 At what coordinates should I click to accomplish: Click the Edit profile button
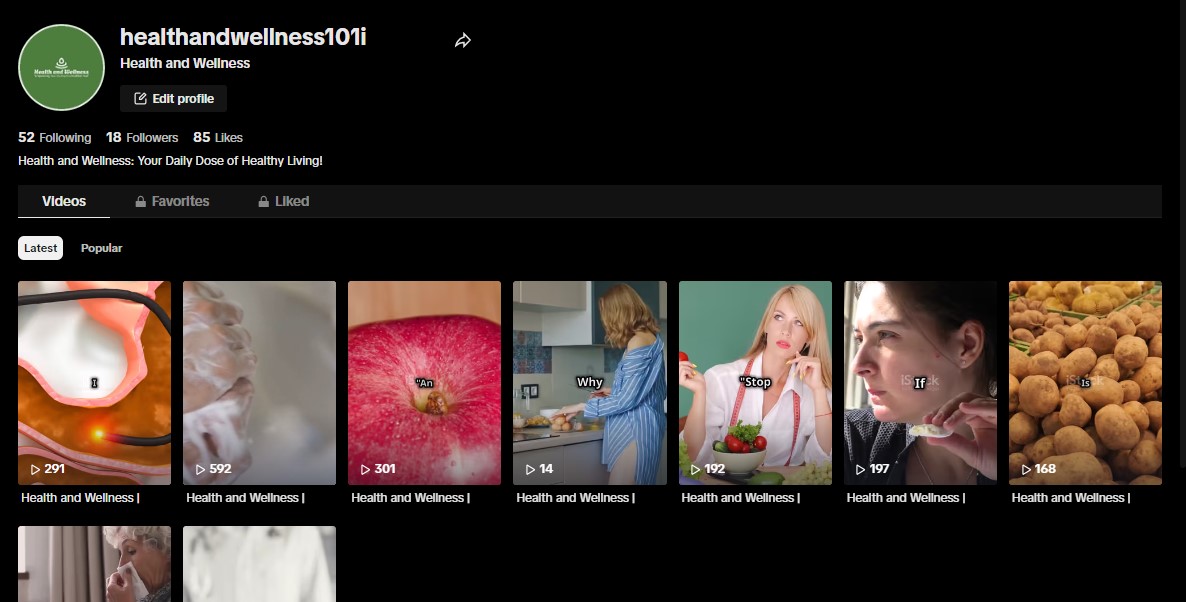pyautogui.click(x=173, y=98)
